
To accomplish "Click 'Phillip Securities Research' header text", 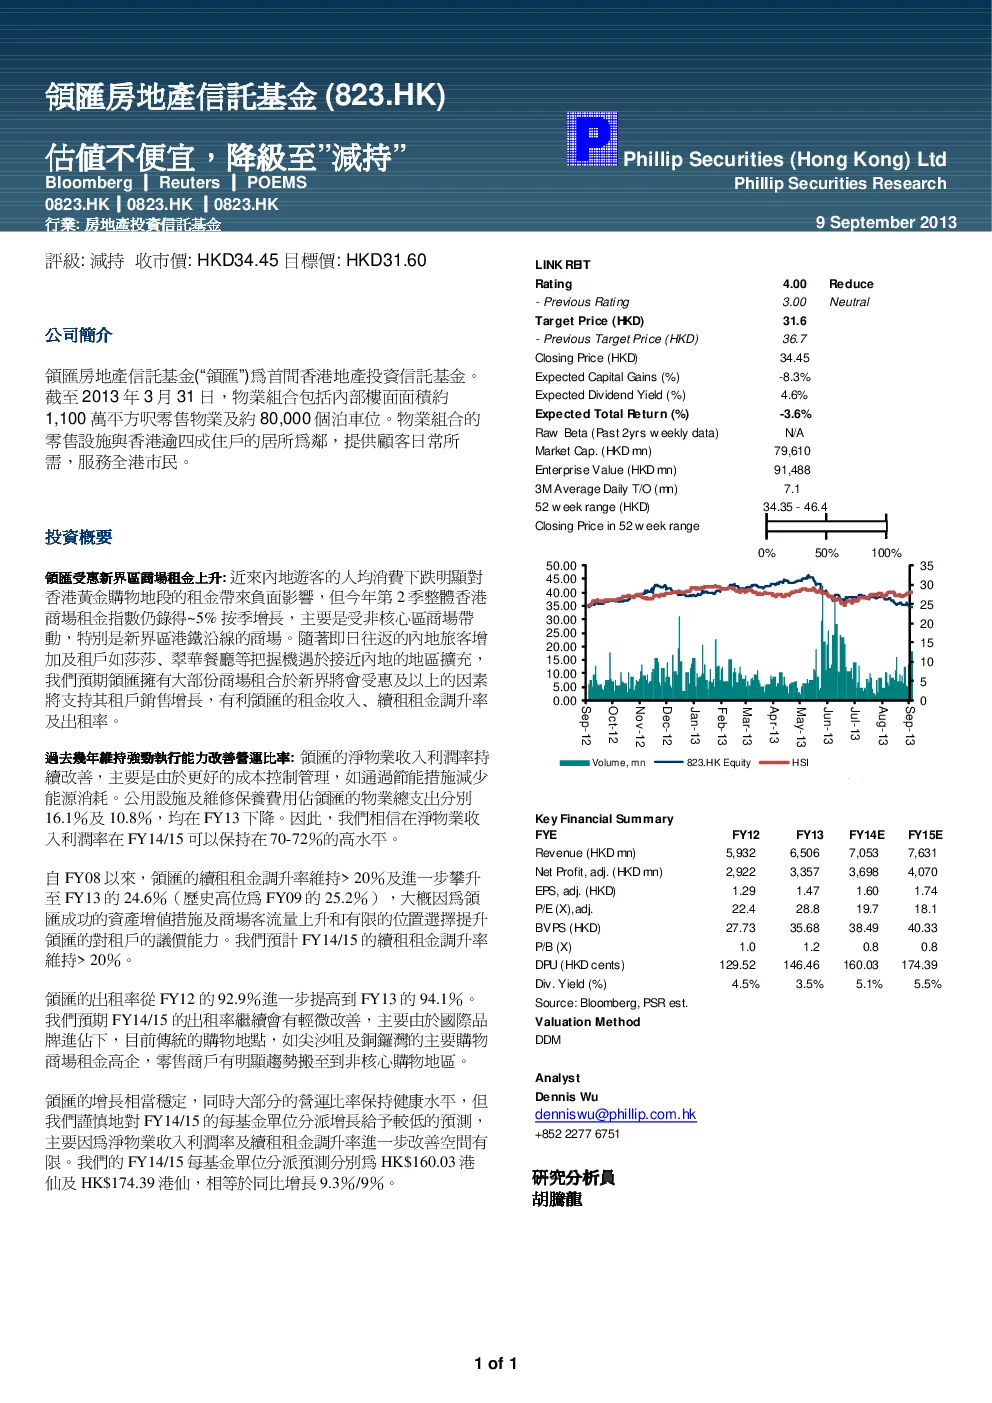I will (x=840, y=183).
